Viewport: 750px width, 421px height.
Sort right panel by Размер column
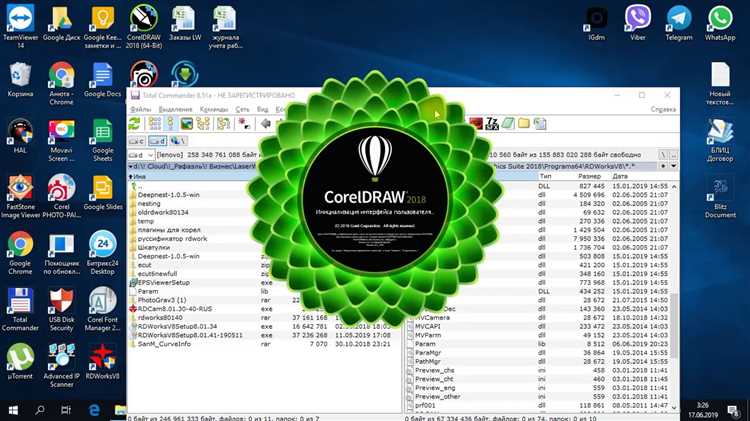click(x=589, y=177)
